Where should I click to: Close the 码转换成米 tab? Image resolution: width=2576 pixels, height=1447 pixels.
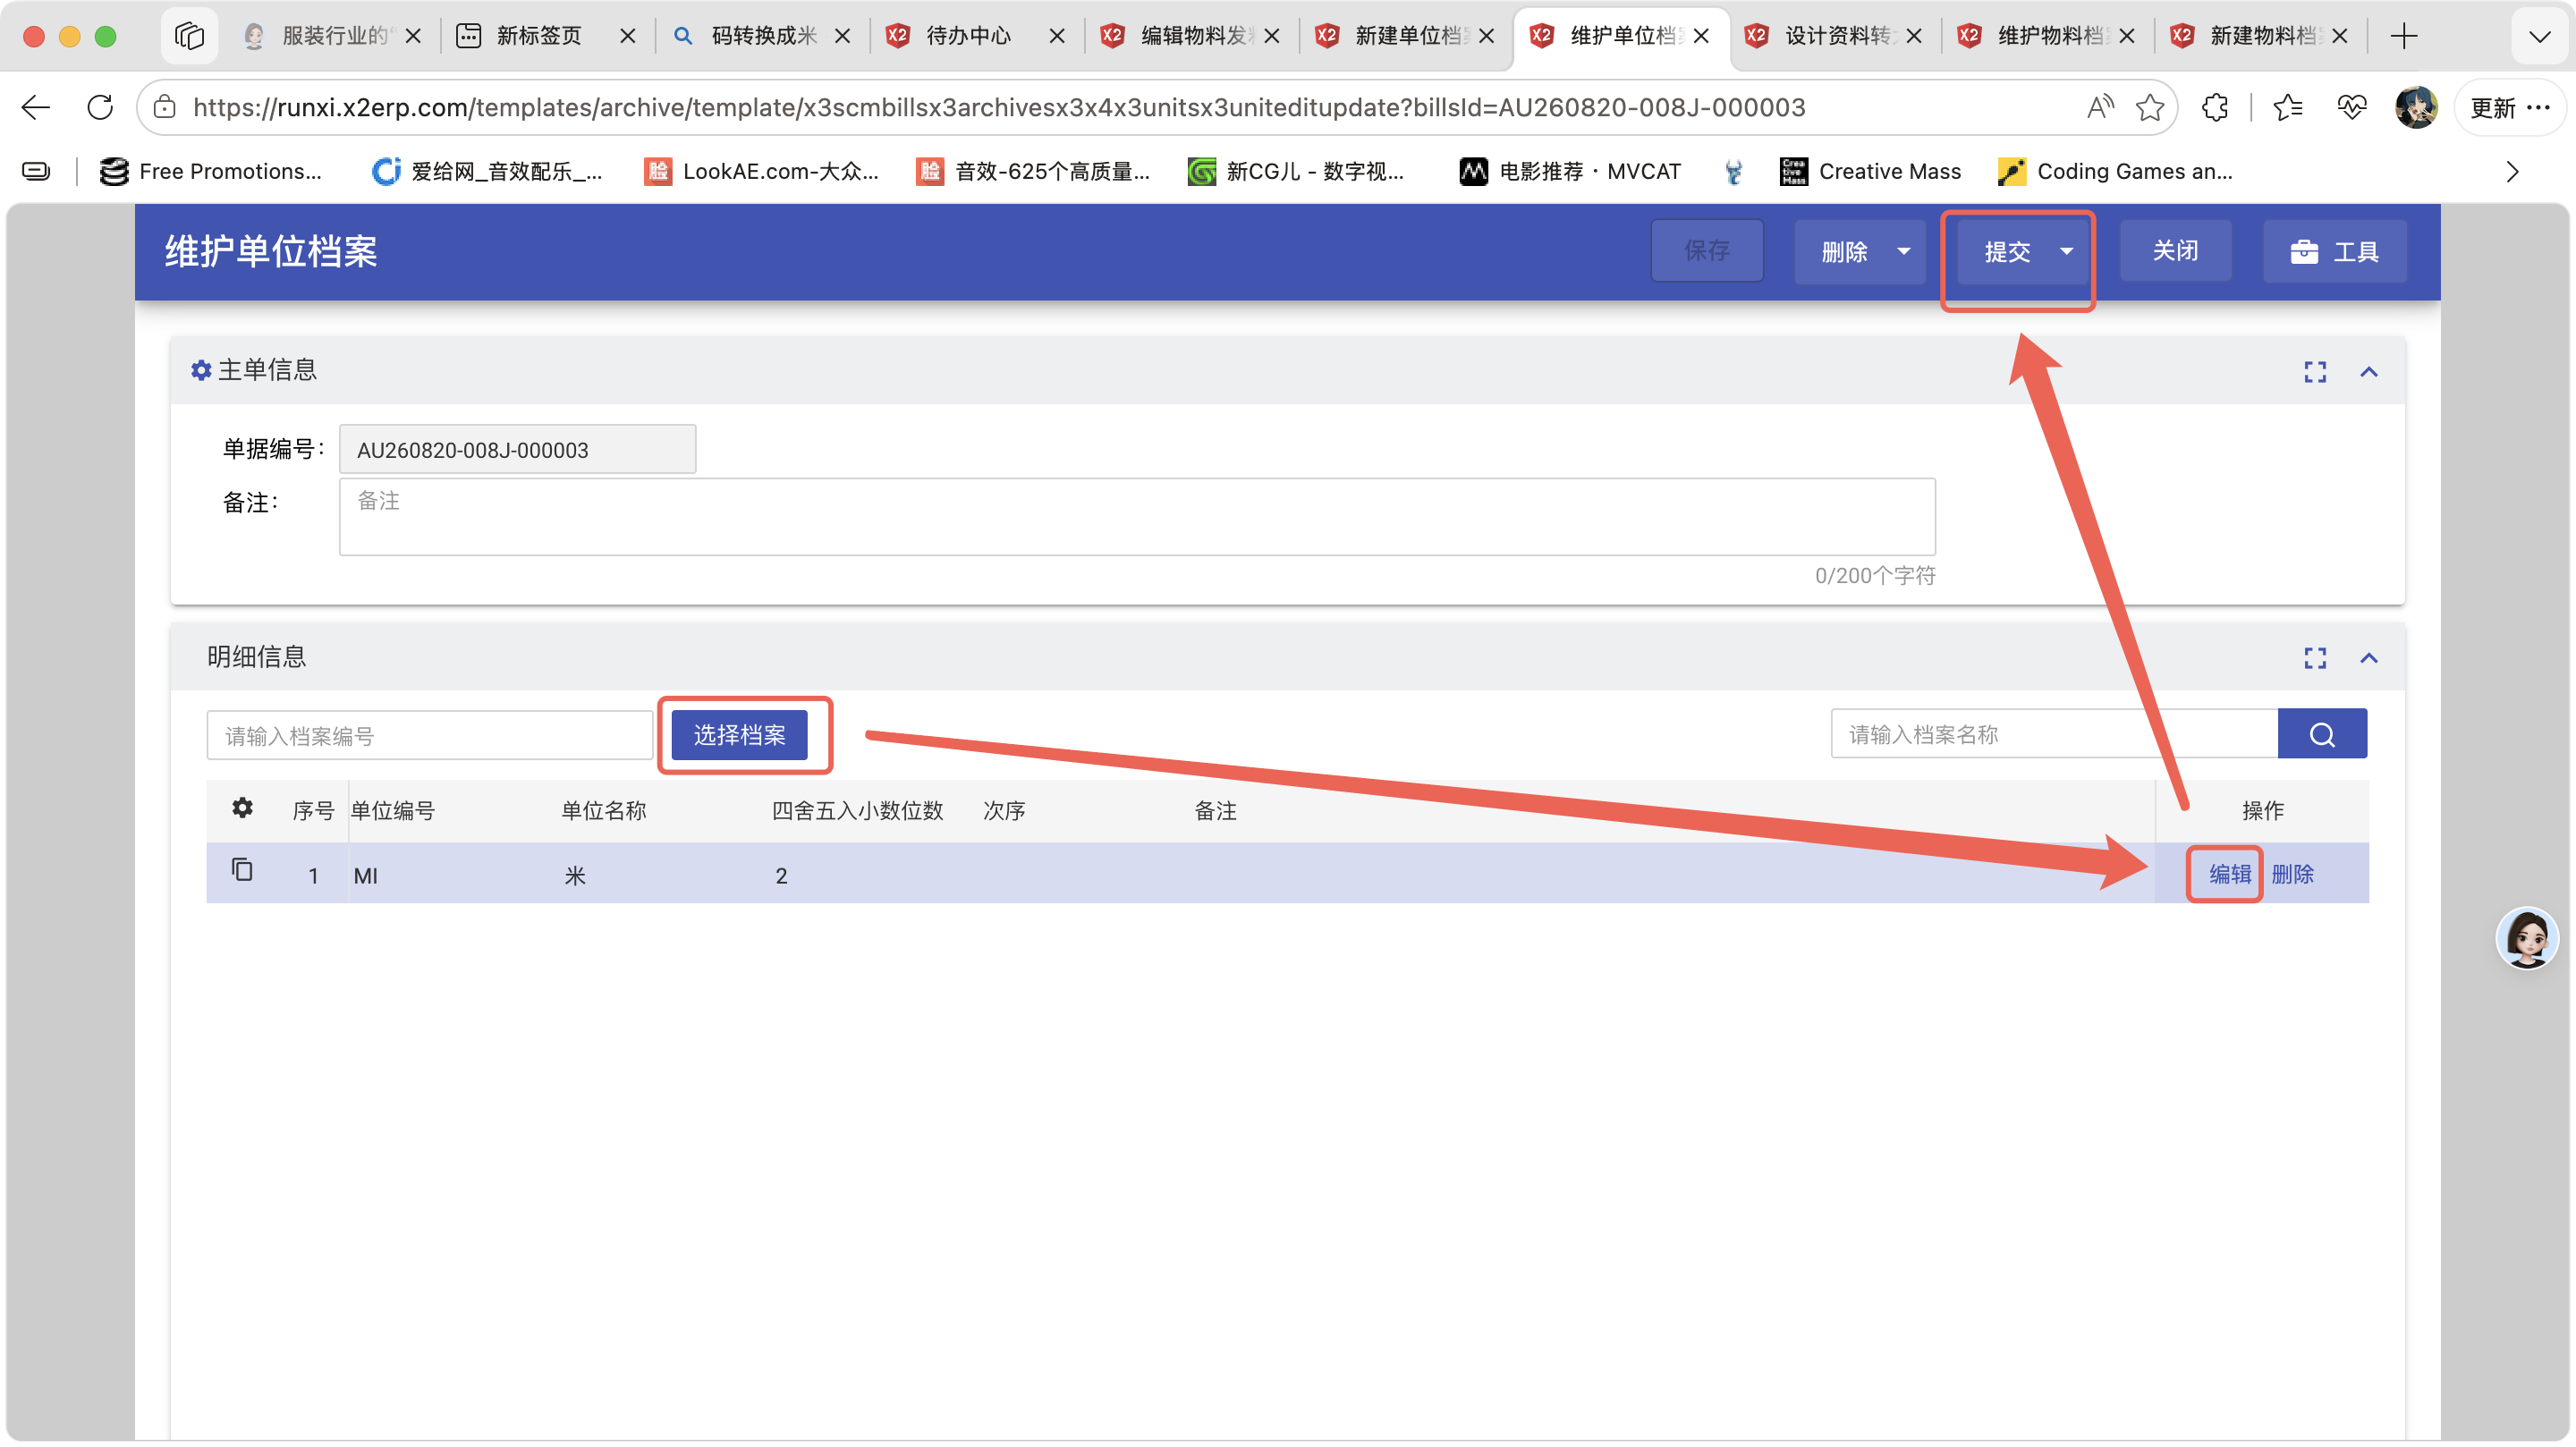point(842,36)
